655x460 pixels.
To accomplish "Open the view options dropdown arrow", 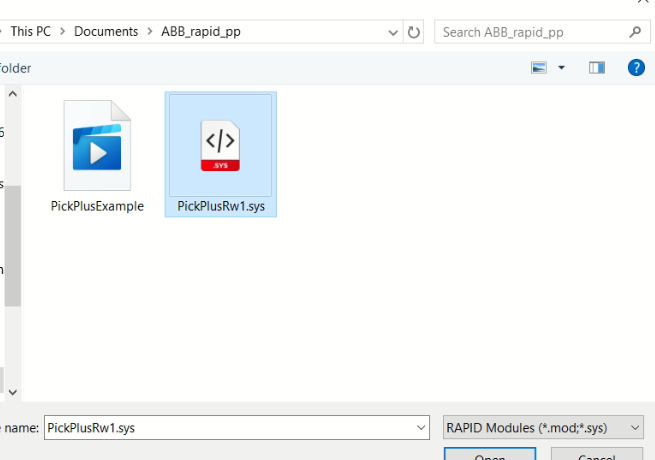I will (x=561, y=67).
